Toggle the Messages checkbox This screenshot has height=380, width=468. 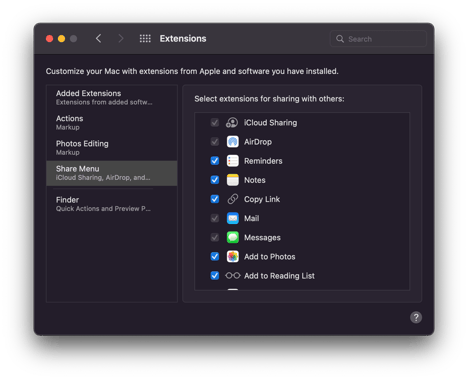click(x=215, y=237)
